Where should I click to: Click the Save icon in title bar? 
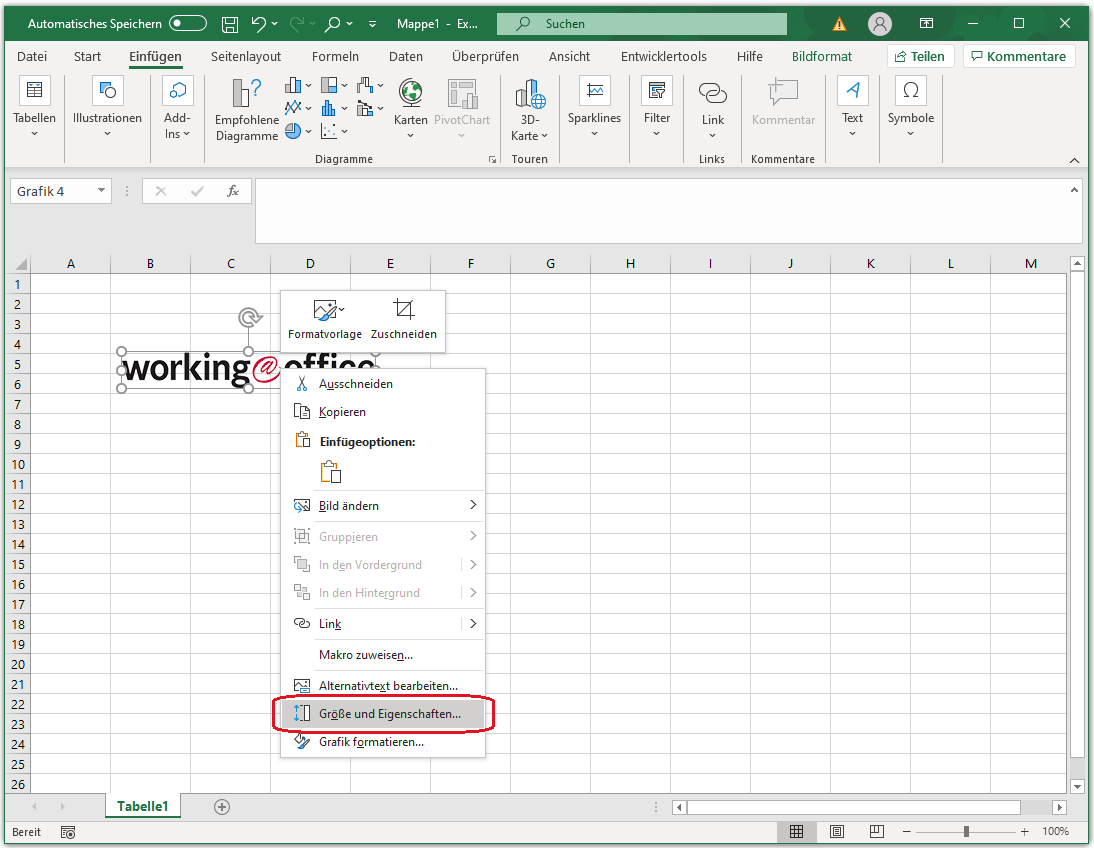pyautogui.click(x=230, y=23)
